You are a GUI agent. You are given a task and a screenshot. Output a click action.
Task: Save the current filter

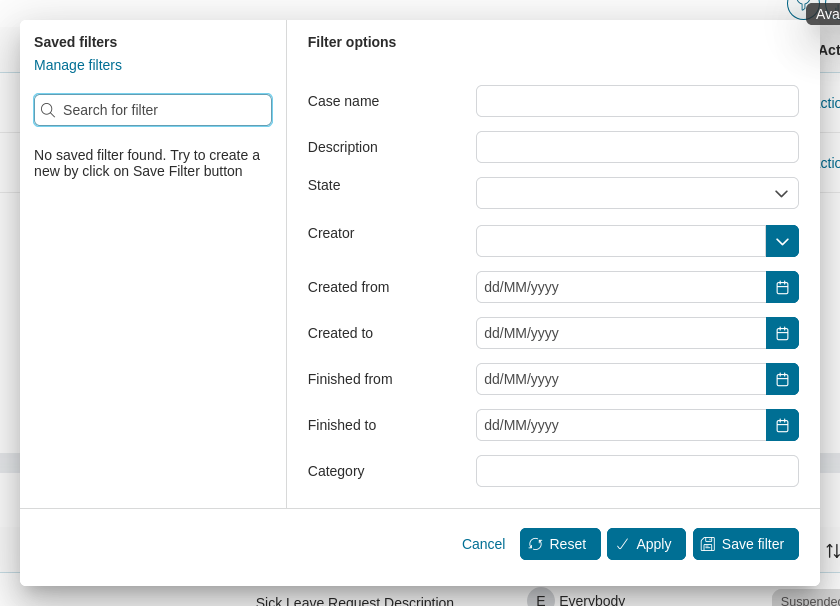[x=746, y=544]
